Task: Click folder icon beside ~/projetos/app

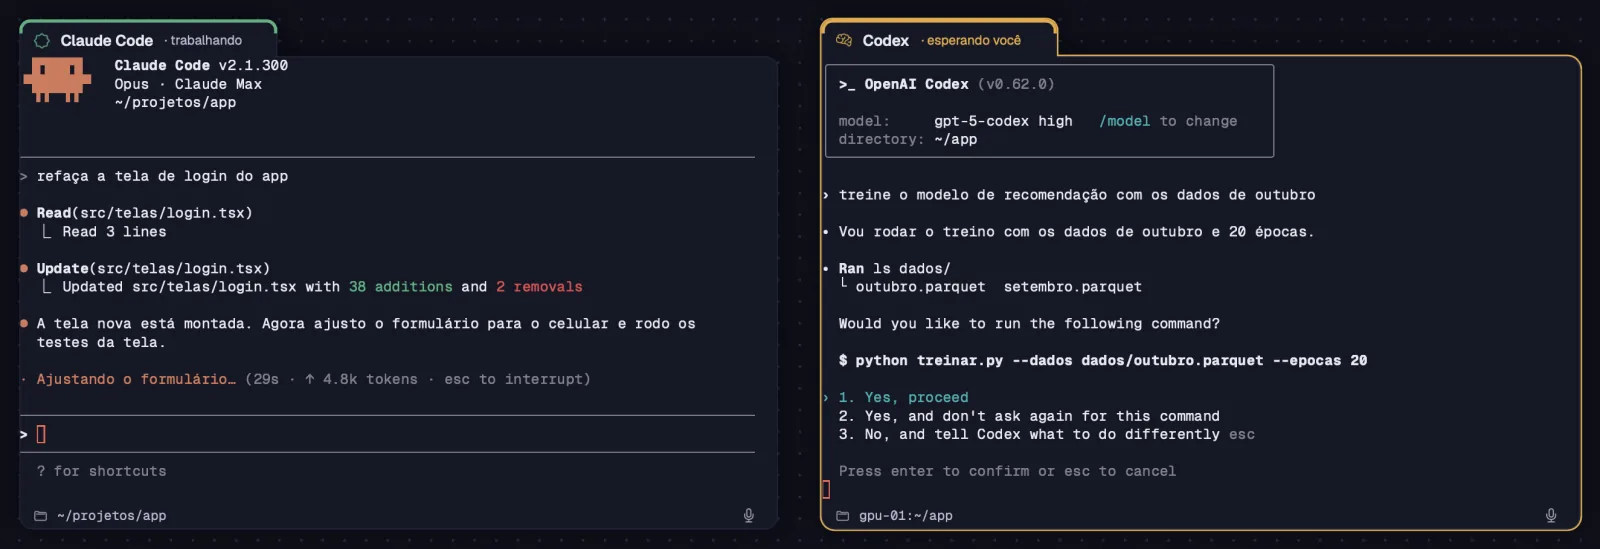Action: pos(41,516)
